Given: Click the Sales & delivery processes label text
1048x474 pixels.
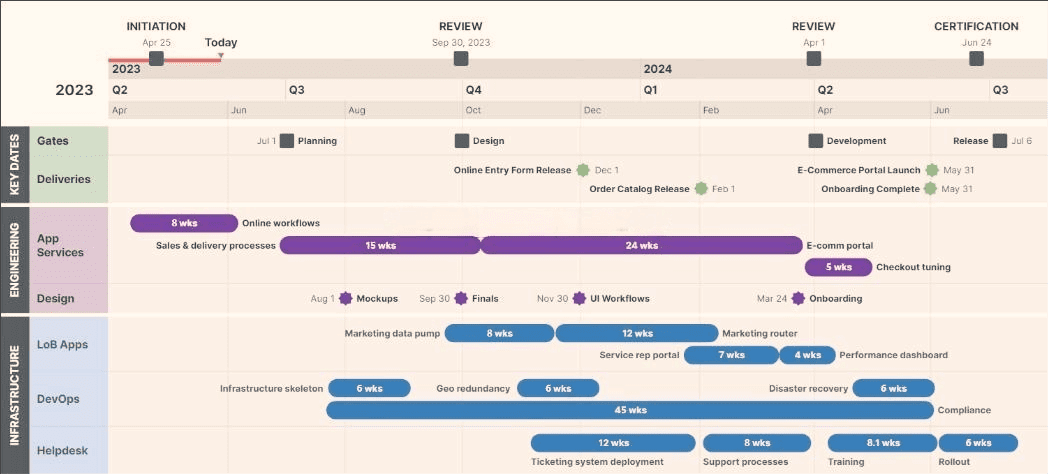Looking at the screenshot, I should pyautogui.click(x=216, y=245).
